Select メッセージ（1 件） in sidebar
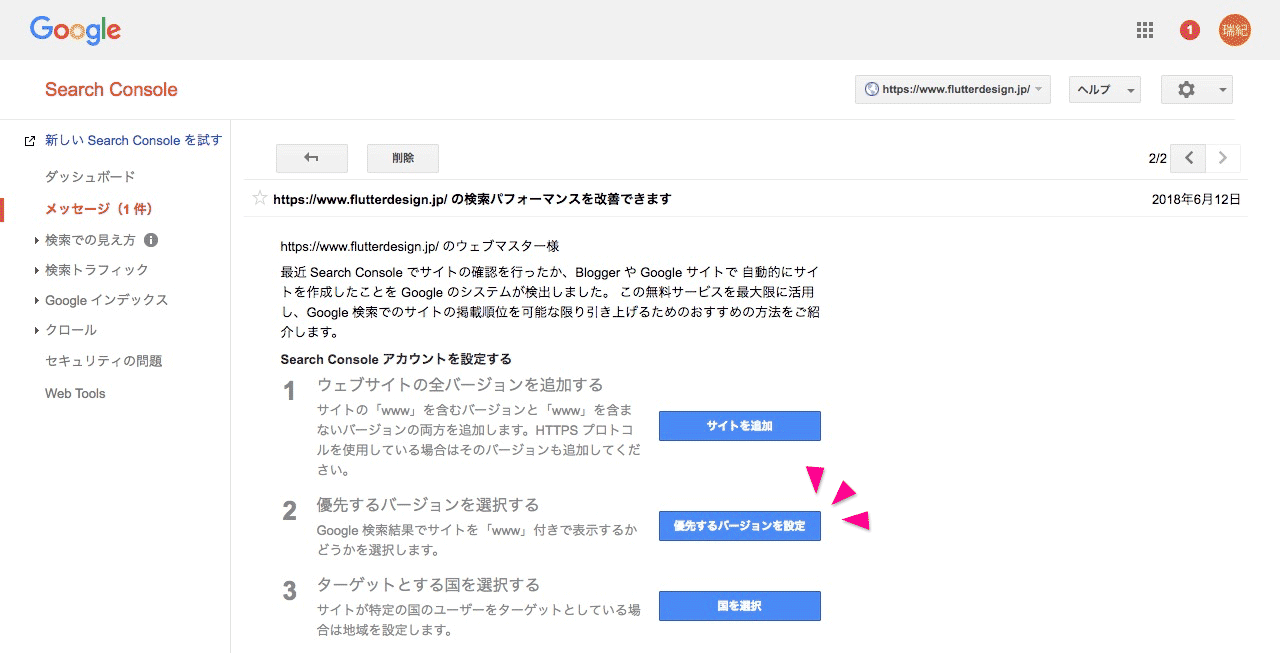1280x653 pixels. [x=99, y=209]
